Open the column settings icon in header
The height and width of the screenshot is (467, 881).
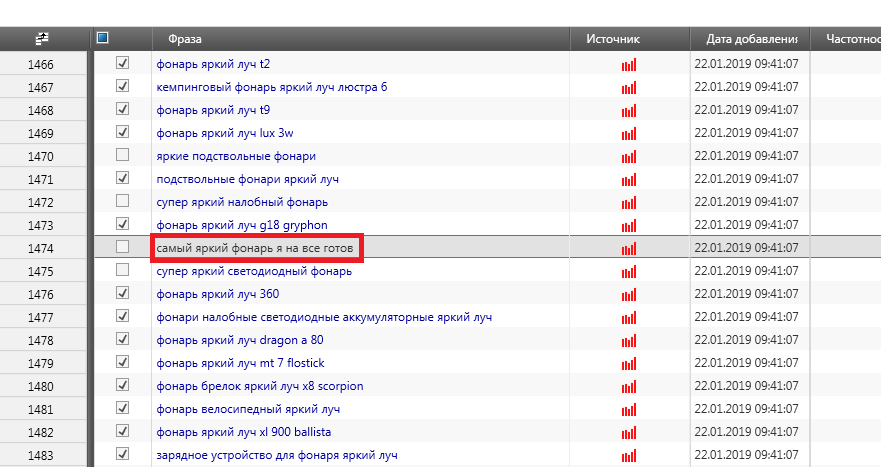[42, 39]
